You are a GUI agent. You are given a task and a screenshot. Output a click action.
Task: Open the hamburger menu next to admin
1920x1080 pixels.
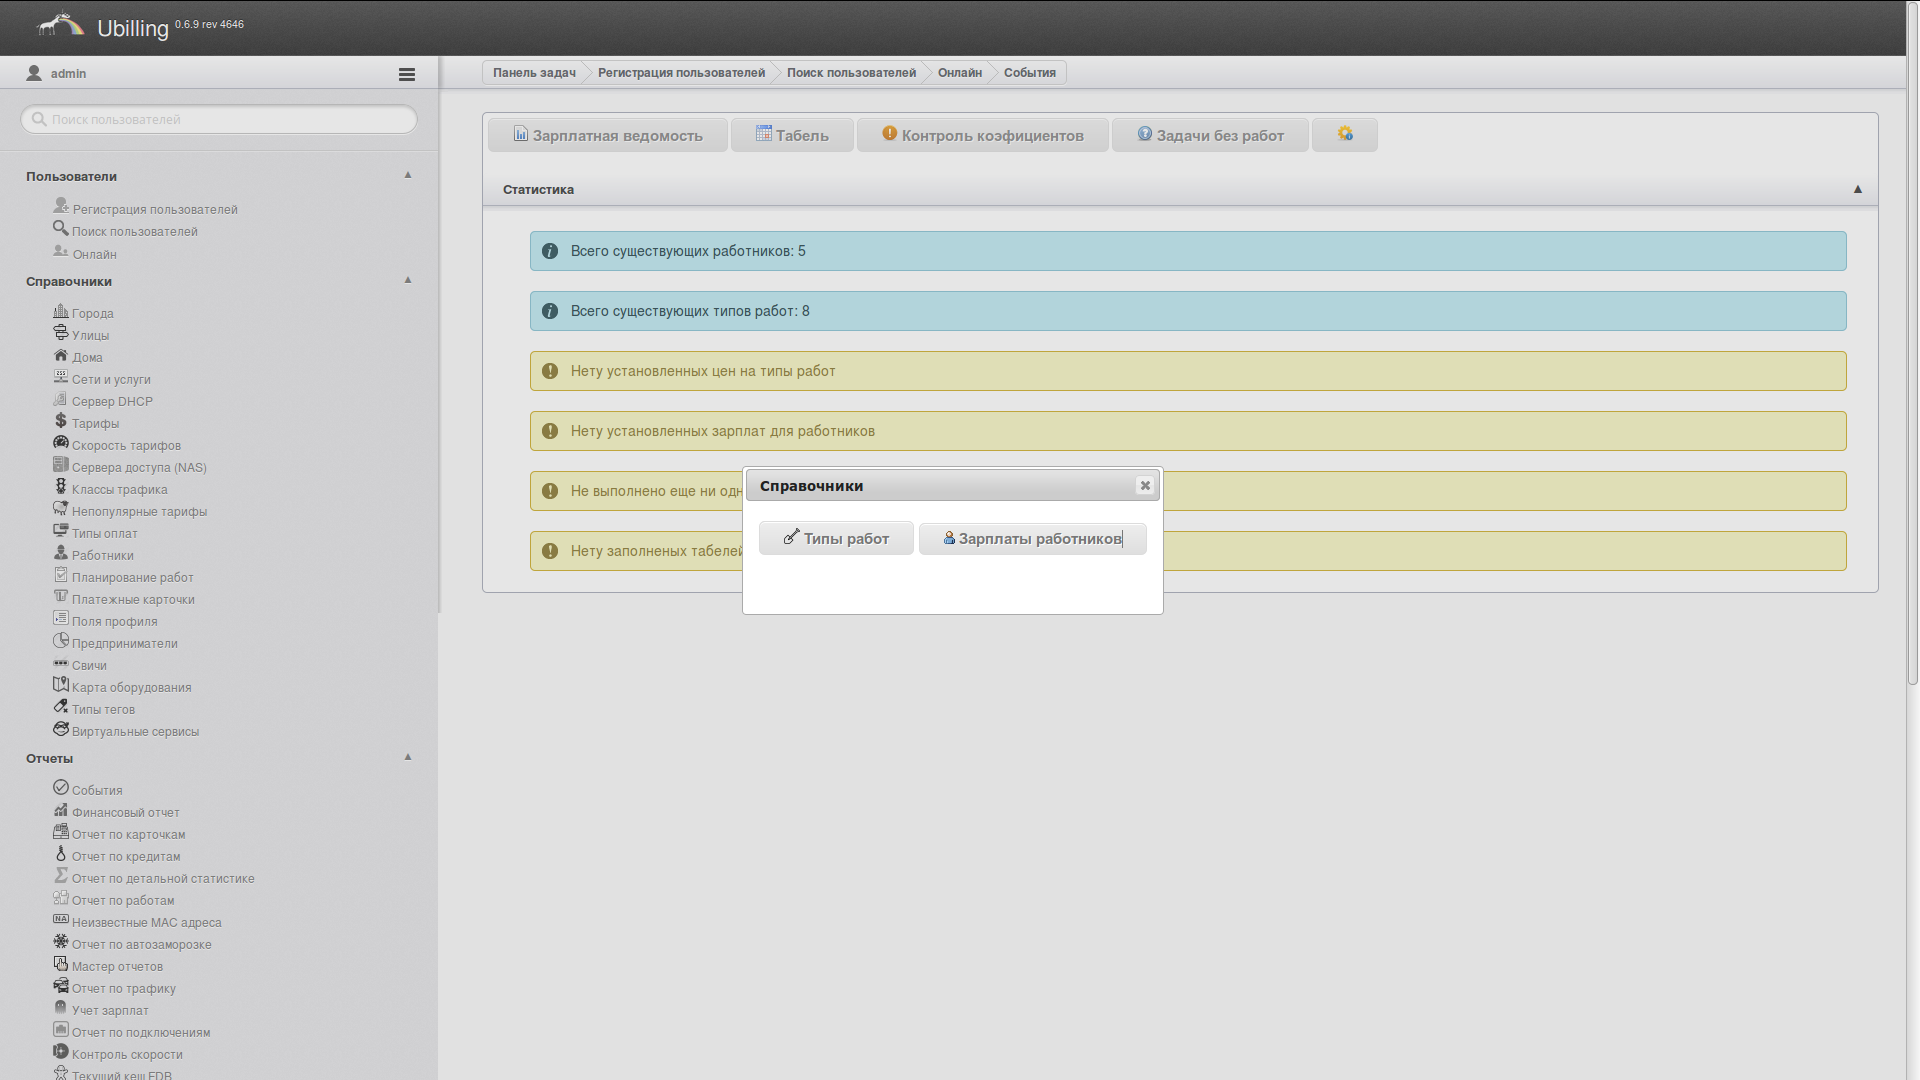point(406,74)
